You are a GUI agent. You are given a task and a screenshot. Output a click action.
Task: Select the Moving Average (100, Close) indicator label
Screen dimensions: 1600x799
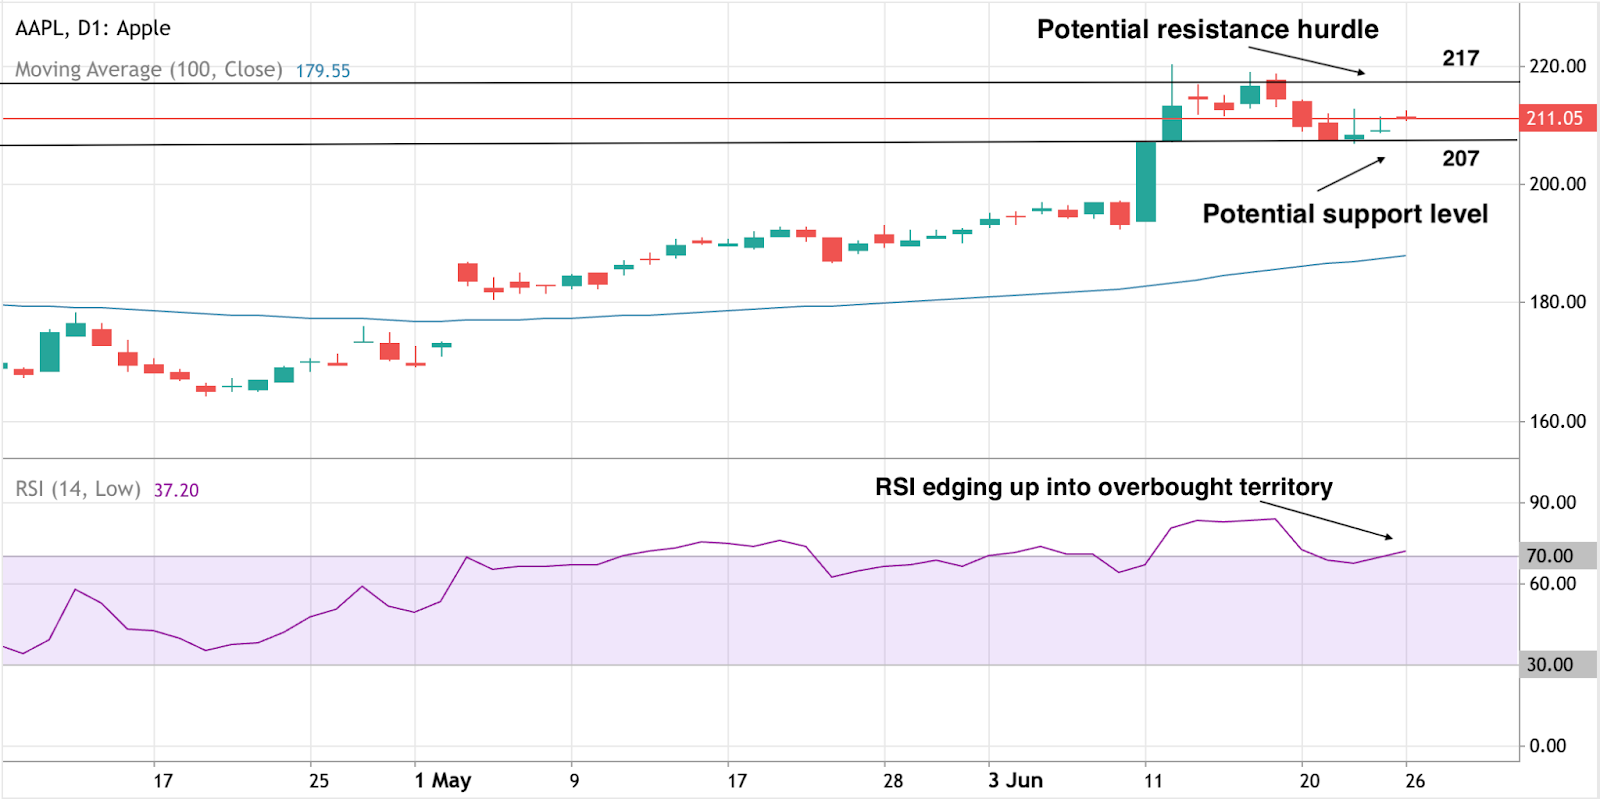point(148,70)
